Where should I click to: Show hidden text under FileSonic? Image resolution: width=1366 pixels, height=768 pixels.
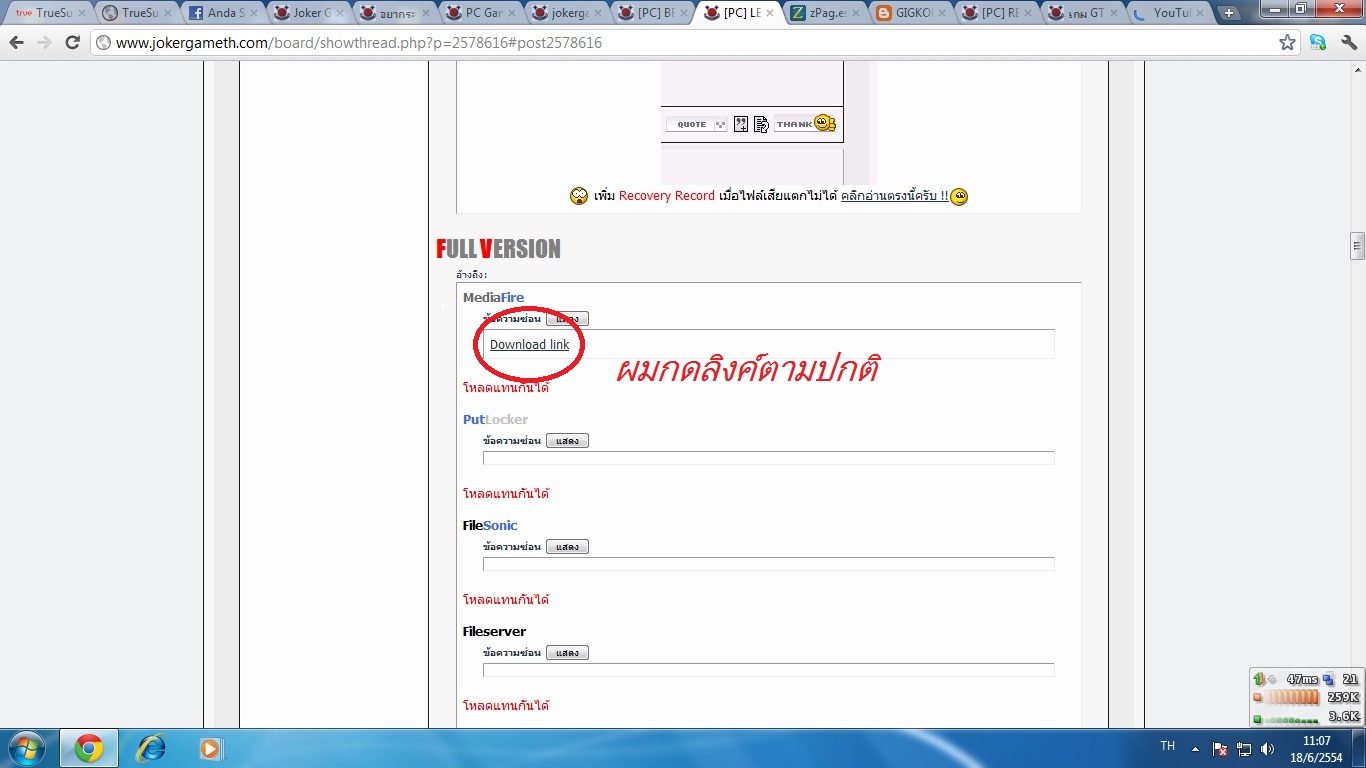[x=567, y=547]
